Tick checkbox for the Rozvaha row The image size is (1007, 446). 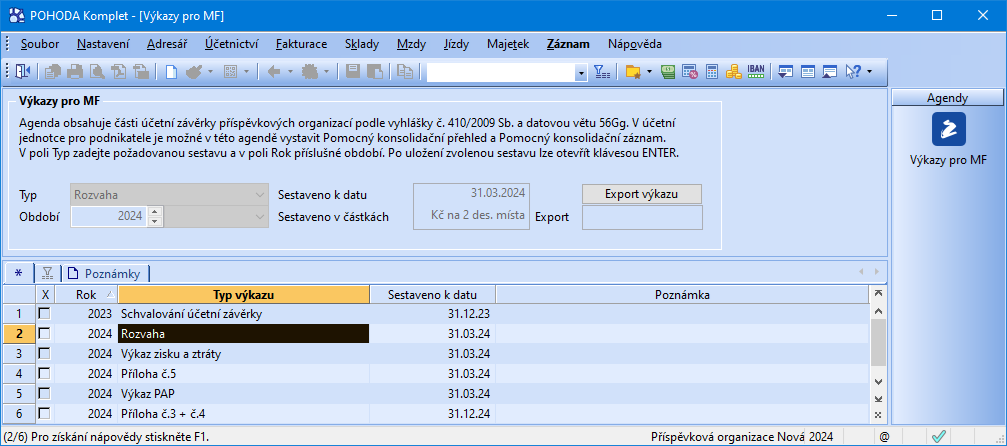(x=44, y=334)
